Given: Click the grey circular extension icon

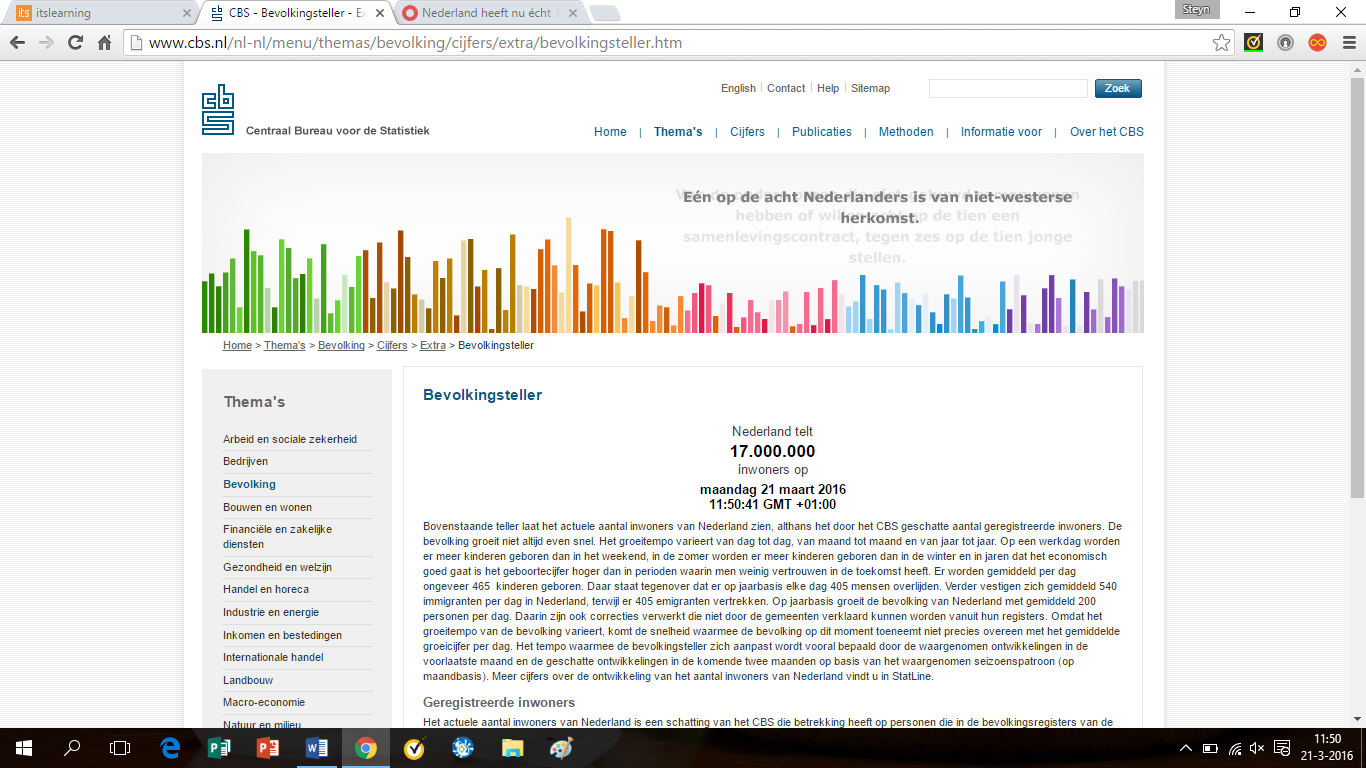Looking at the screenshot, I should 1285,43.
